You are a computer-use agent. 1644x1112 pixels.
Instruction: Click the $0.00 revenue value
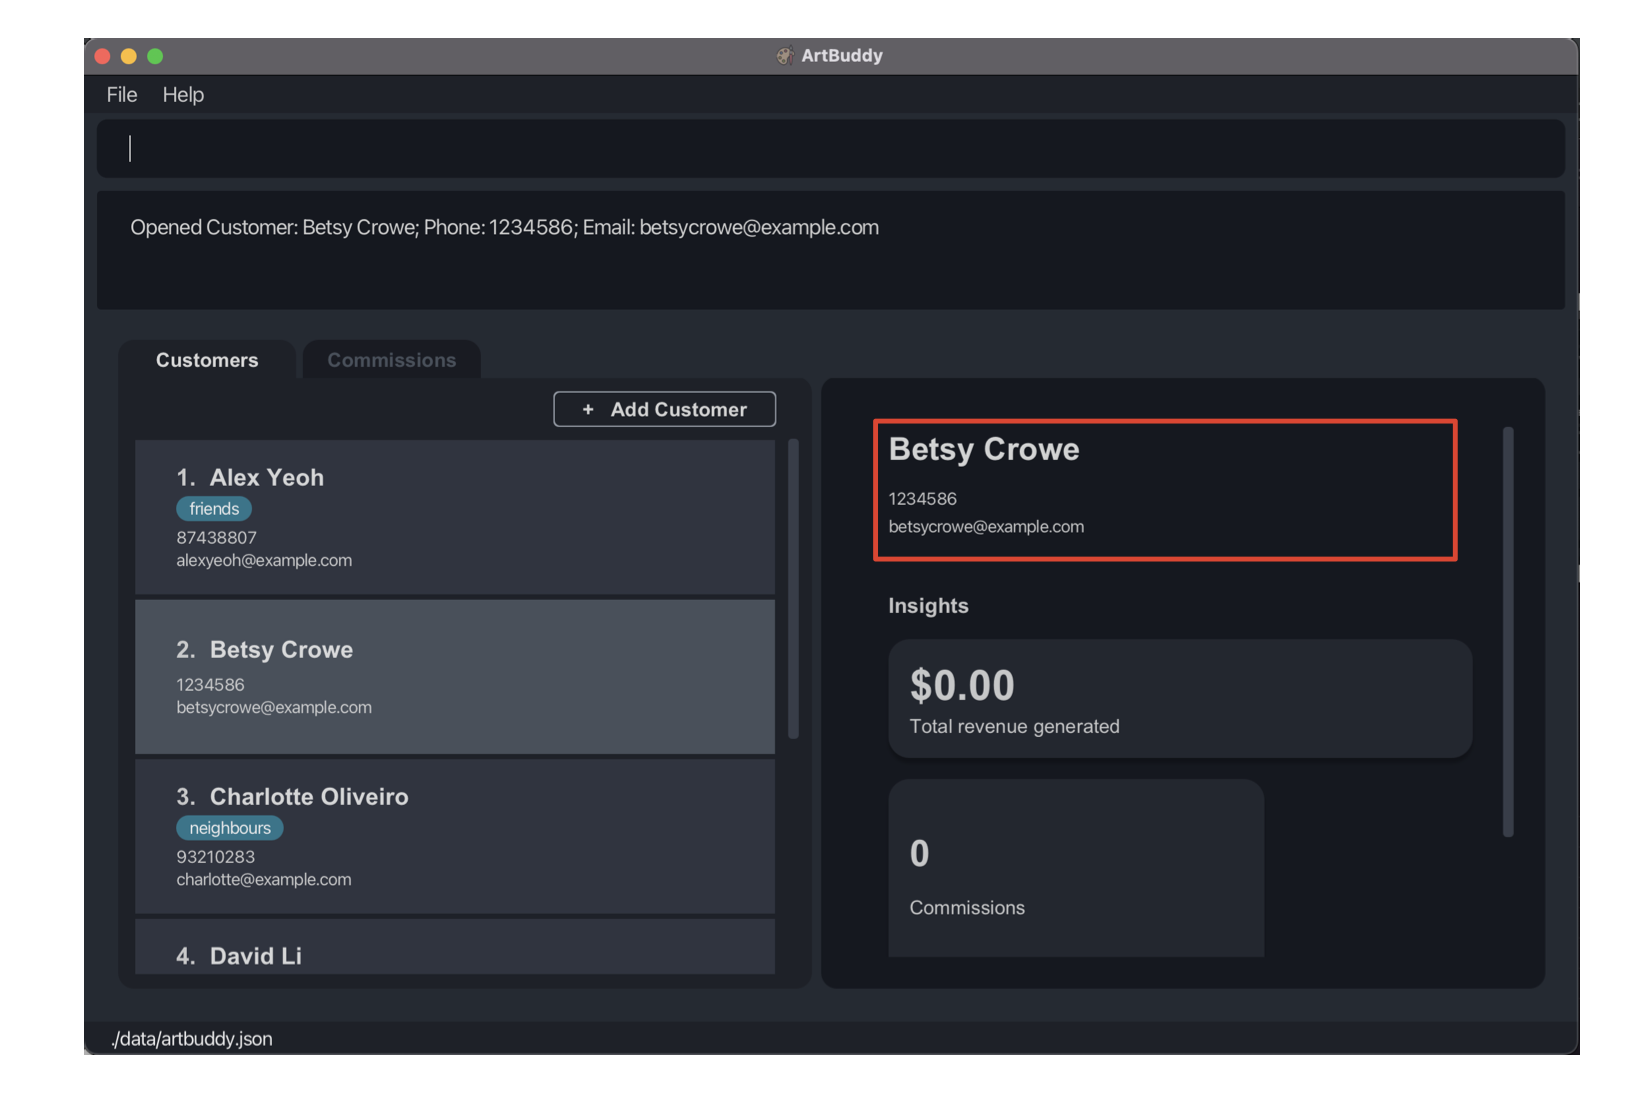tap(962, 686)
